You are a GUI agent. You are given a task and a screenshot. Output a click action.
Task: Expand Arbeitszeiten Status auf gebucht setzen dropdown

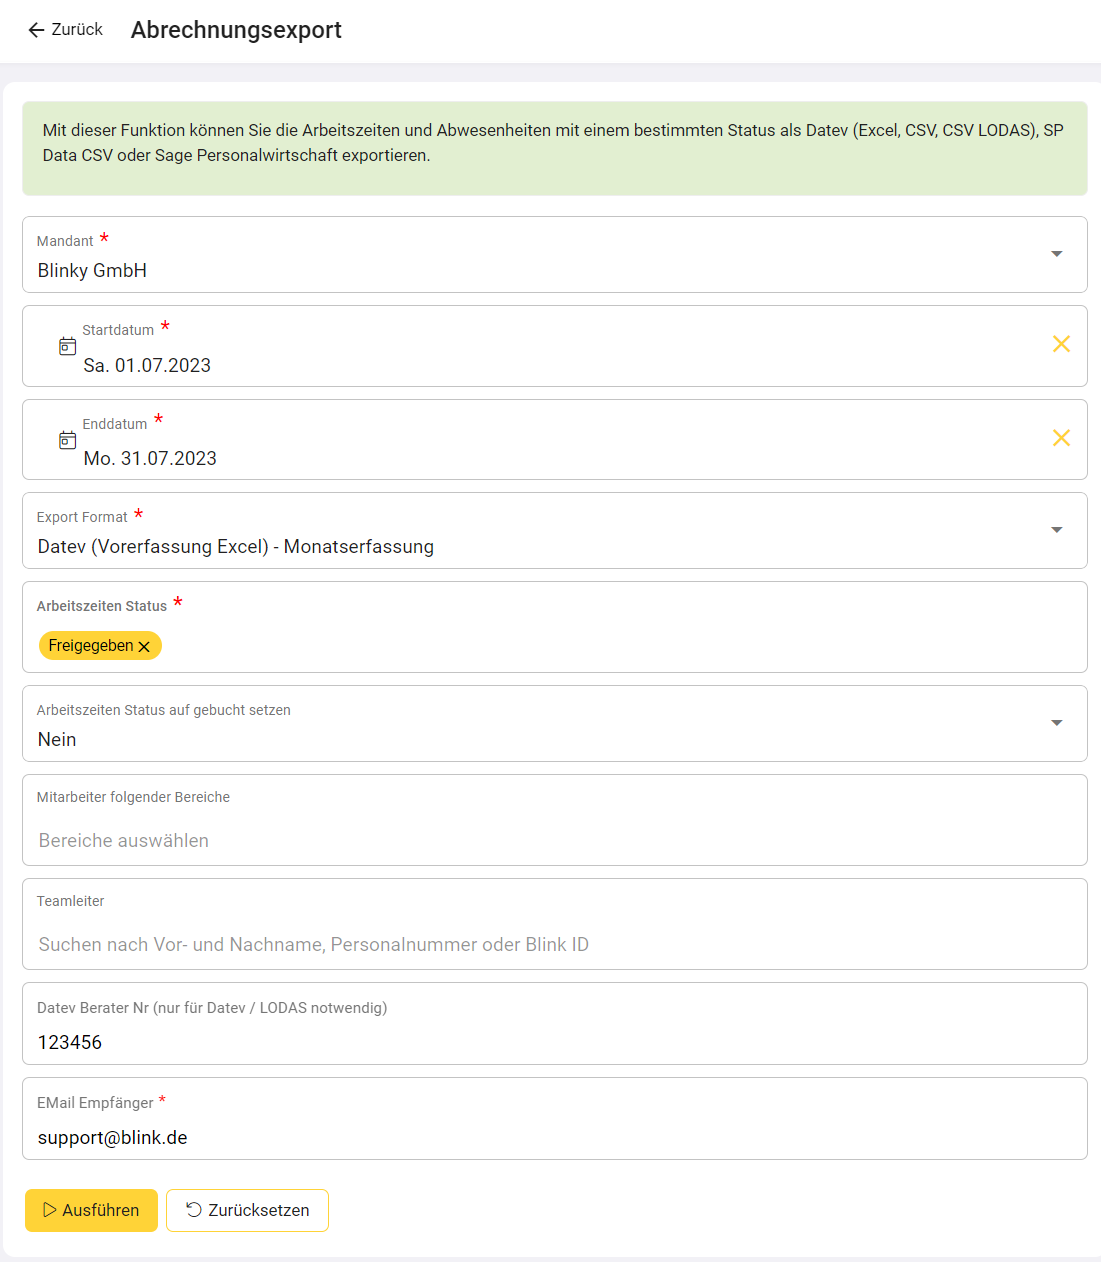pyautogui.click(x=1056, y=723)
